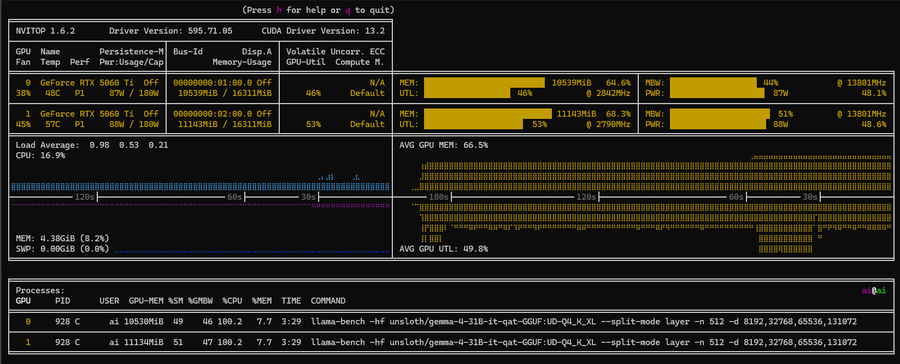This screenshot has width=900, height=364.
Task: Click the AVG GPU UTL: 49.8% label
Action: click(x=444, y=249)
